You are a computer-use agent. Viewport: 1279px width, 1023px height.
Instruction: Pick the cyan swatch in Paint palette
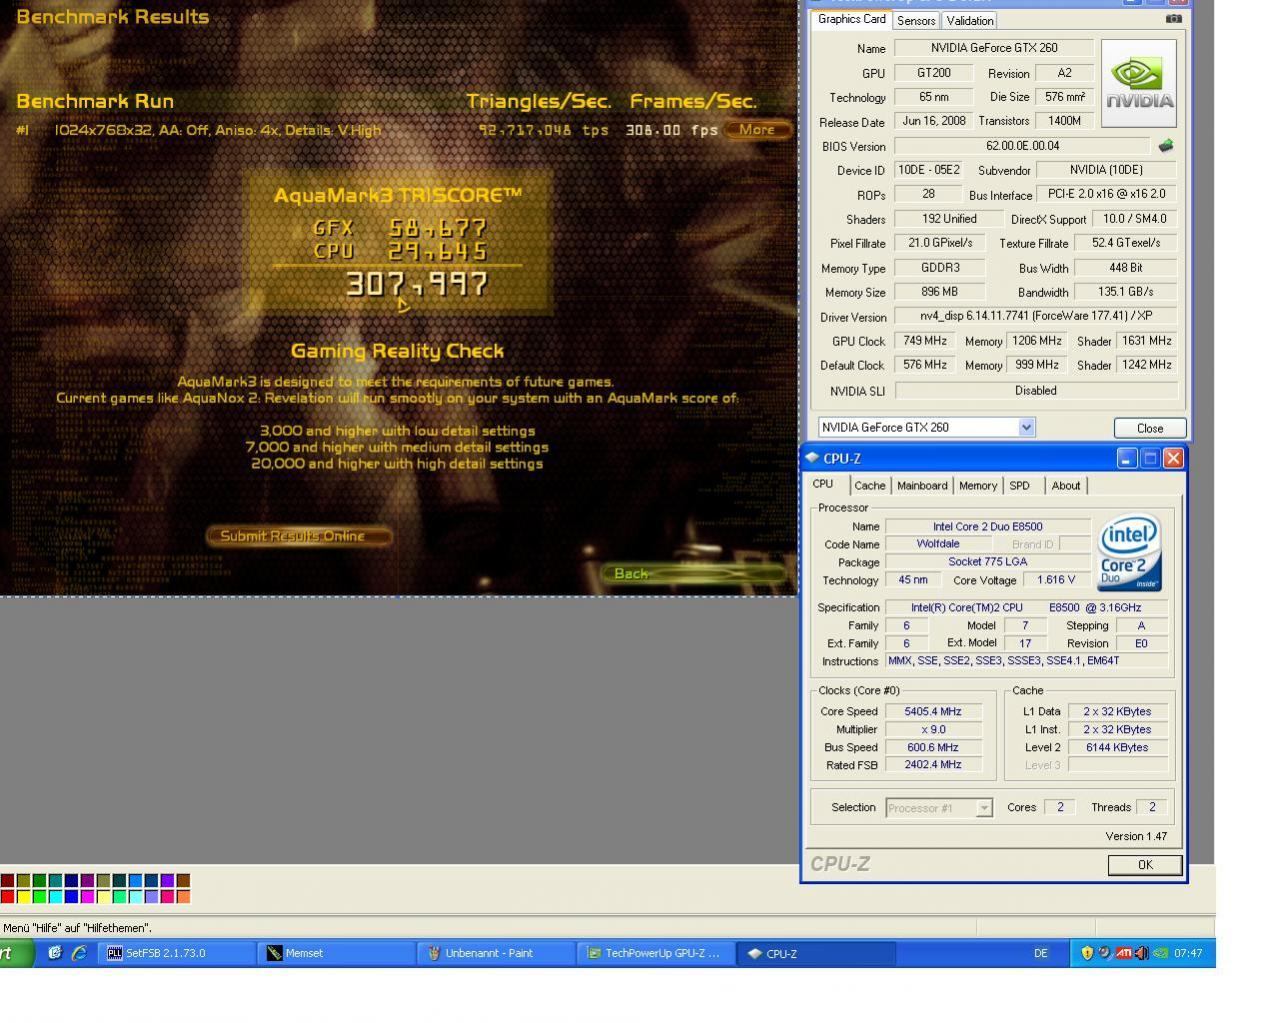(x=55, y=897)
